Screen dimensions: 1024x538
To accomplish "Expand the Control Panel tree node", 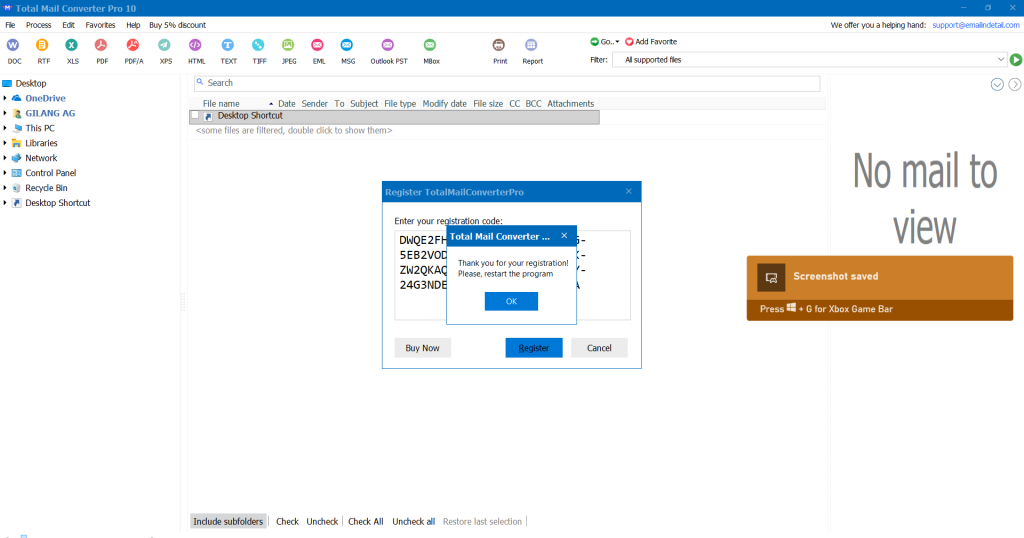I will (x=5, y=173).
